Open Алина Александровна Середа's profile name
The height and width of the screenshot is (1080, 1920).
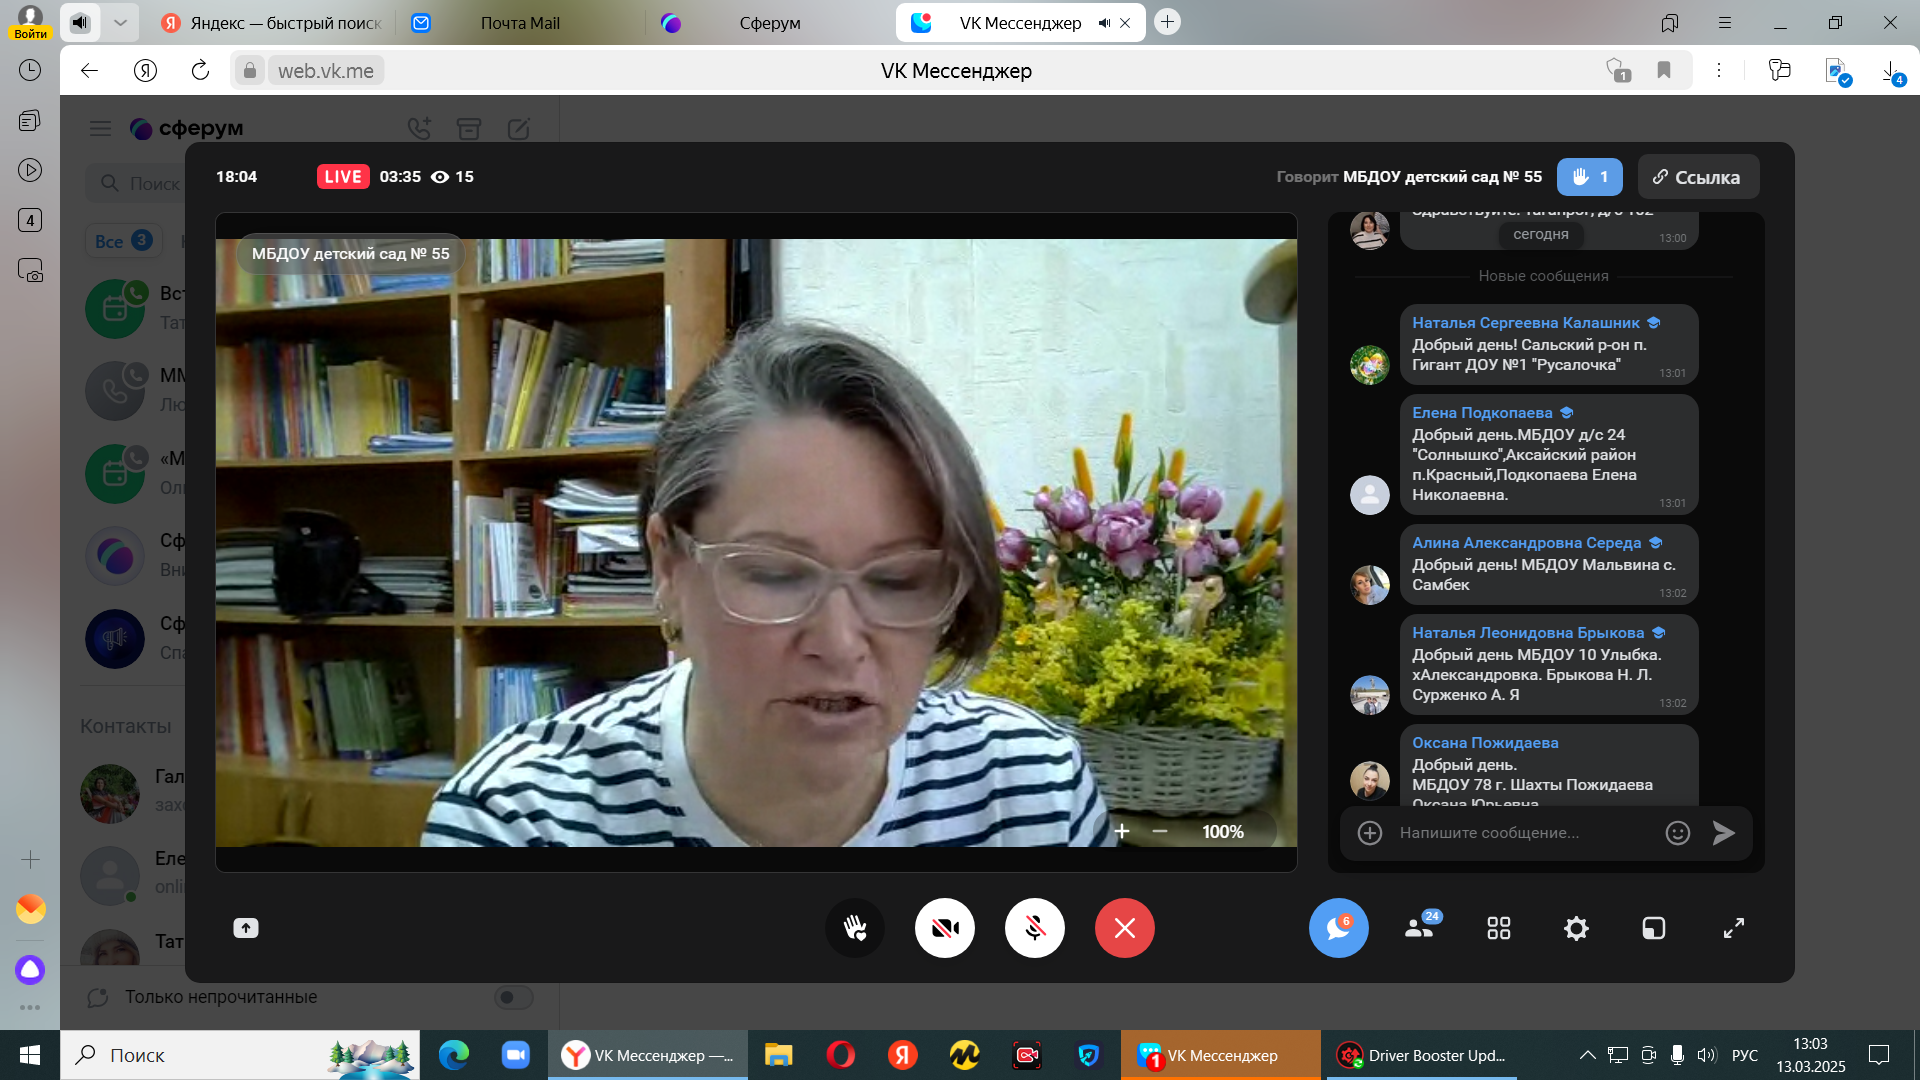pyautogui.click(x=1527, y=543)
